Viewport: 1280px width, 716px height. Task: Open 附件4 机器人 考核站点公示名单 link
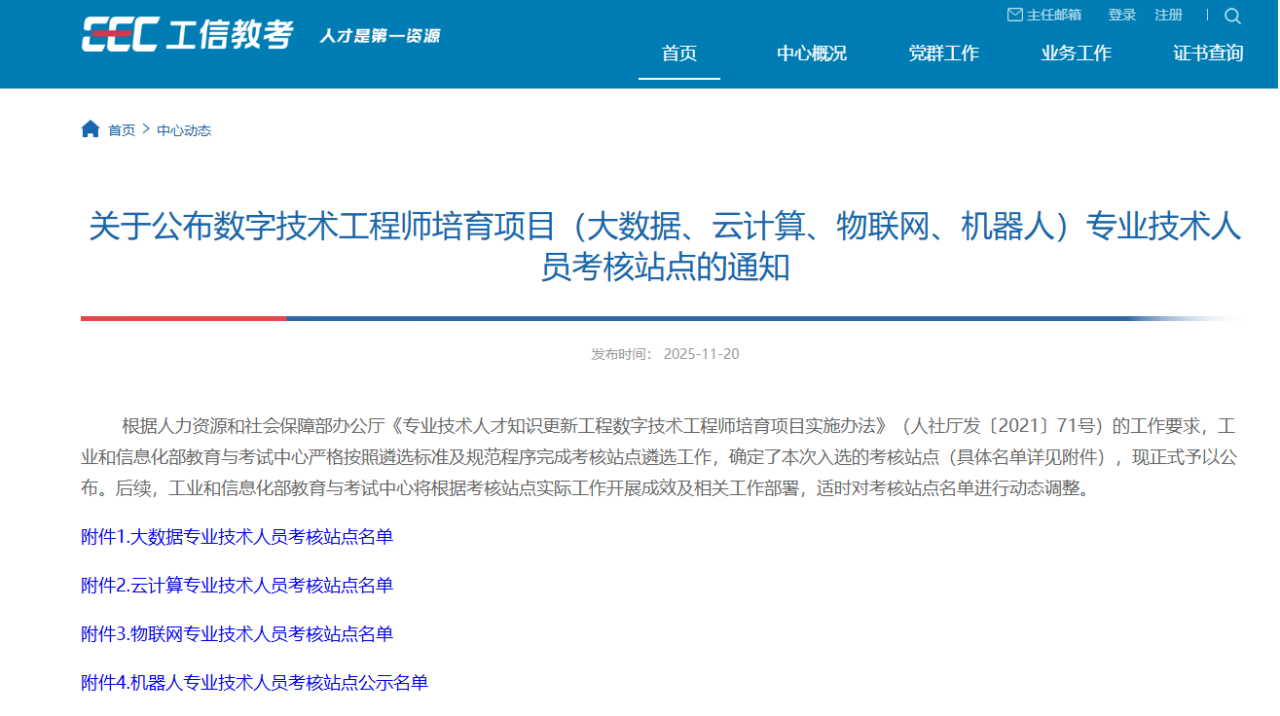[254, 683]
